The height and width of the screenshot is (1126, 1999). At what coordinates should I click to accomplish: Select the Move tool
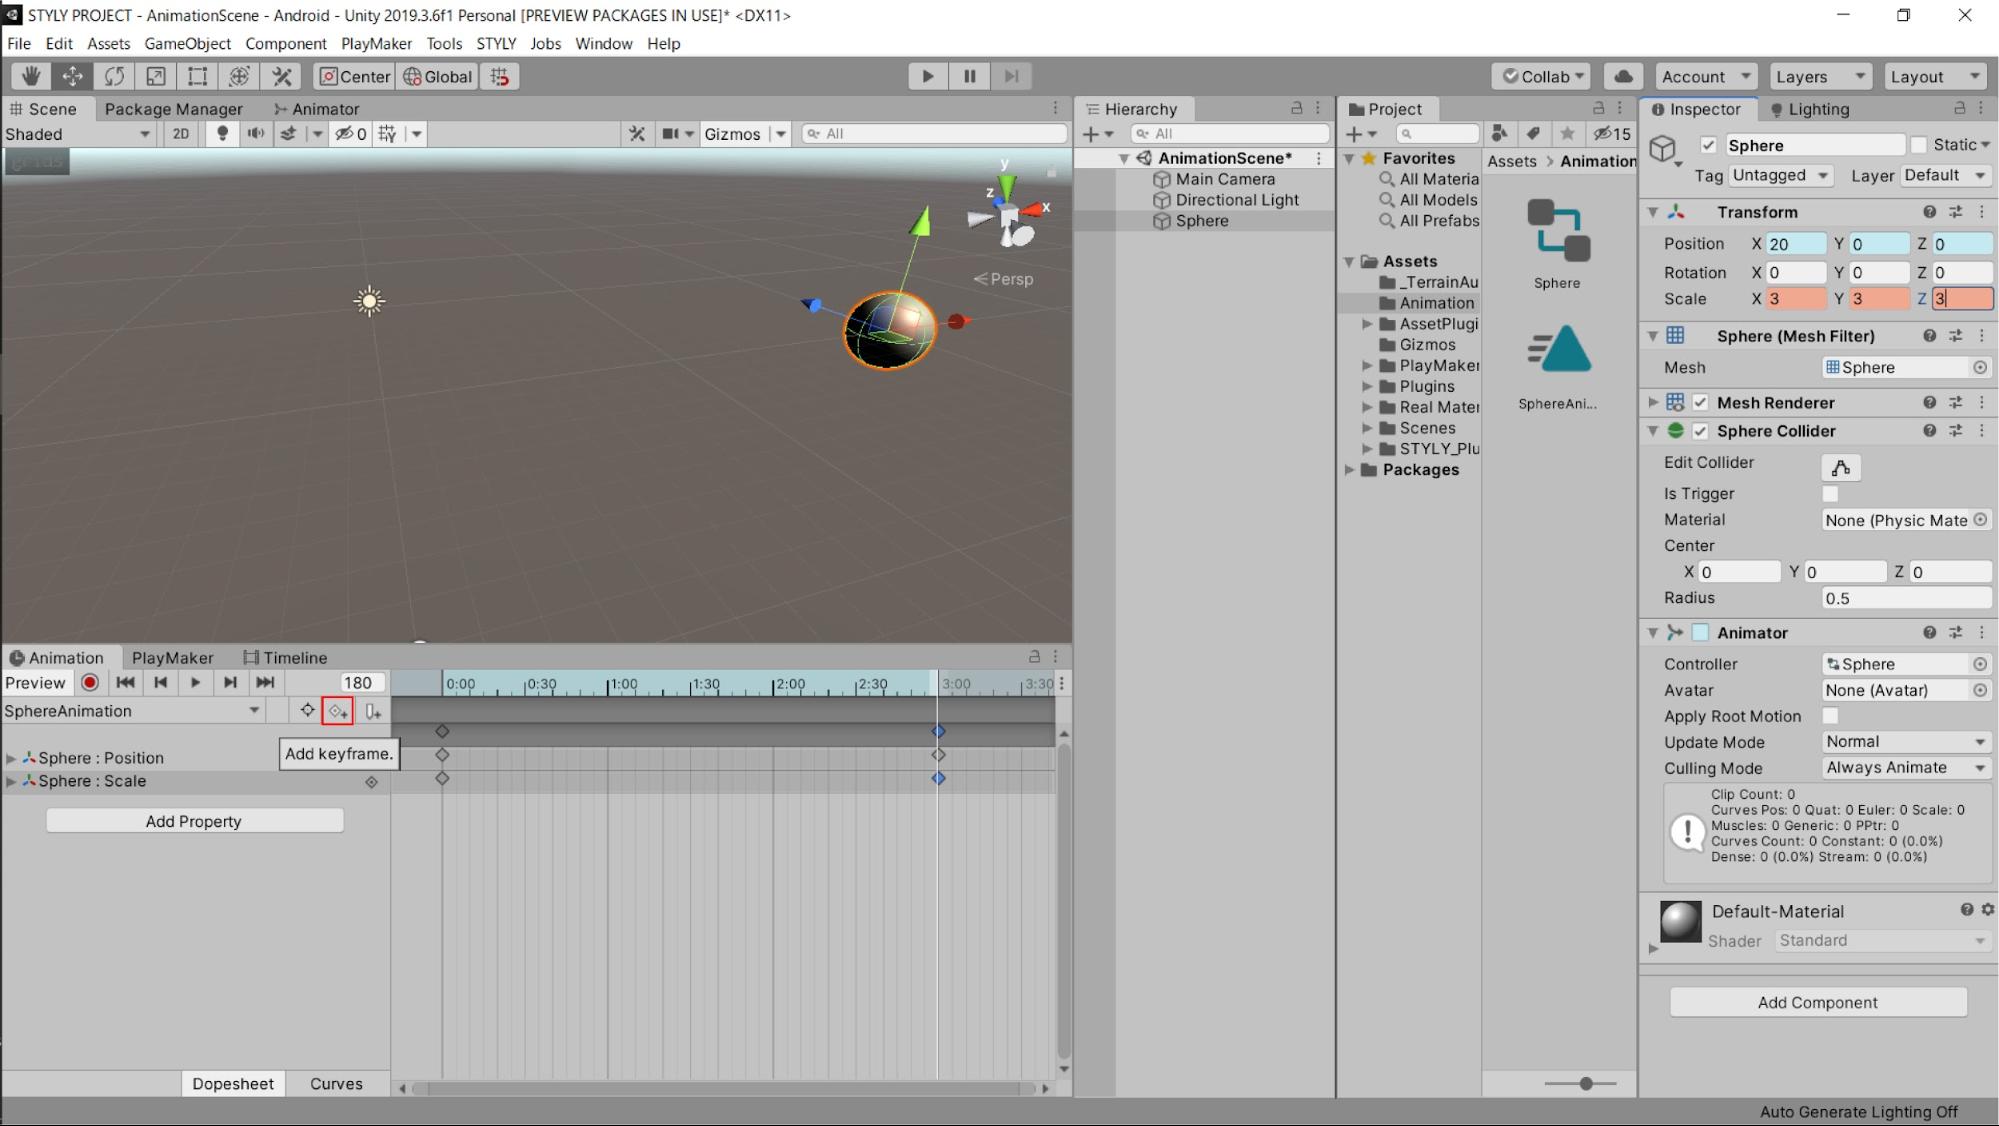coord(73,76)
